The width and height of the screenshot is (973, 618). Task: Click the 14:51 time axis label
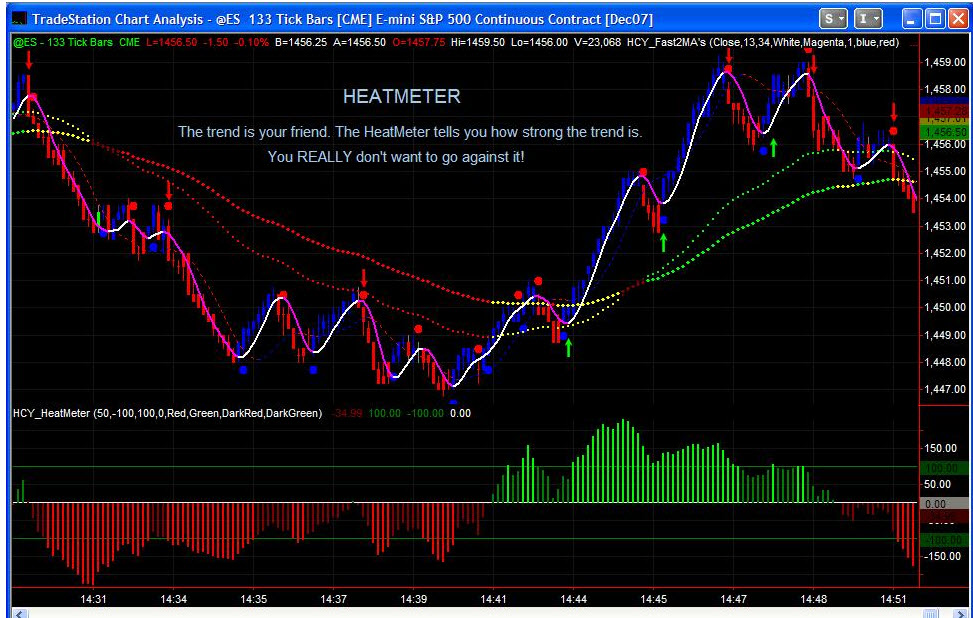click(x=894, y=599)
